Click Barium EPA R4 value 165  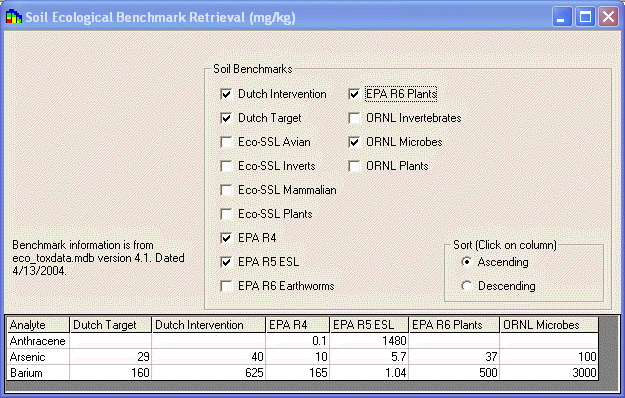pyautogui.click(x=297, y=373)
